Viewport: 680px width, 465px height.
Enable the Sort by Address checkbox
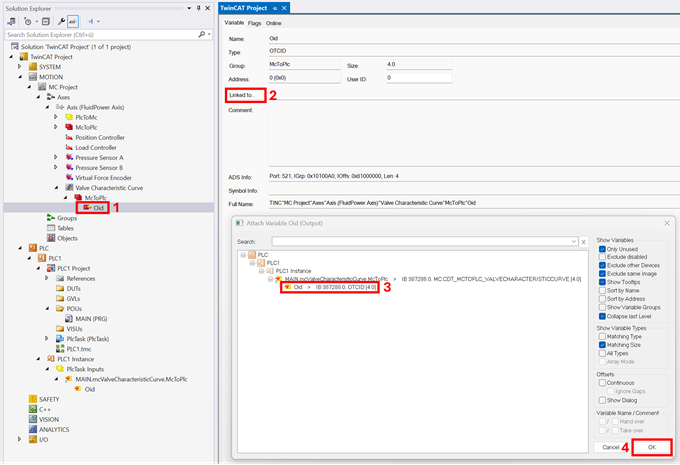click(602, 299)
